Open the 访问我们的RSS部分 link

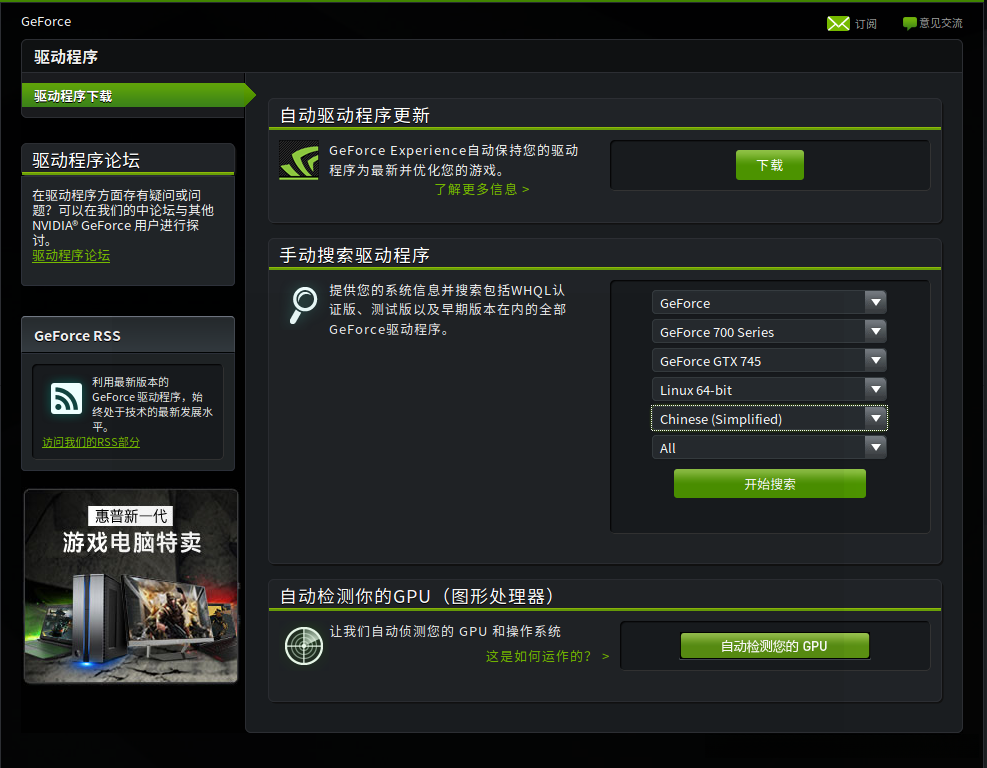(x=91, y=442)
